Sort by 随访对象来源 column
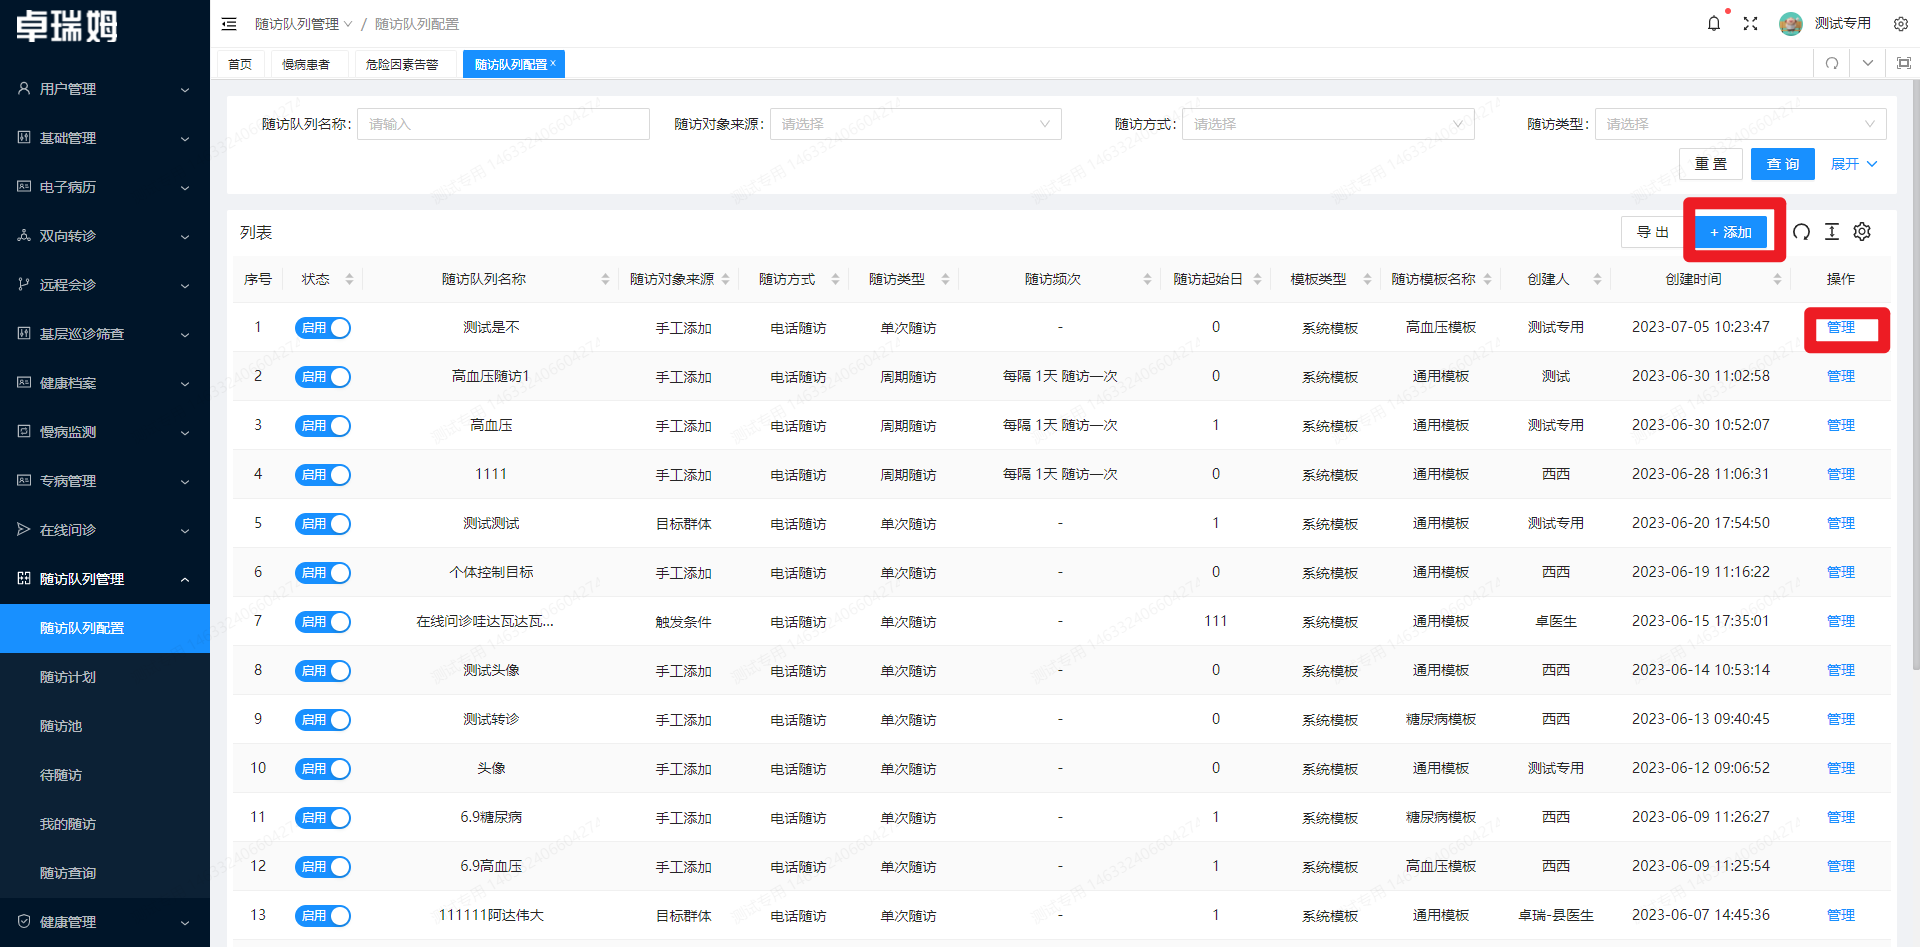1920x947 pixels. tap(725, 279)
